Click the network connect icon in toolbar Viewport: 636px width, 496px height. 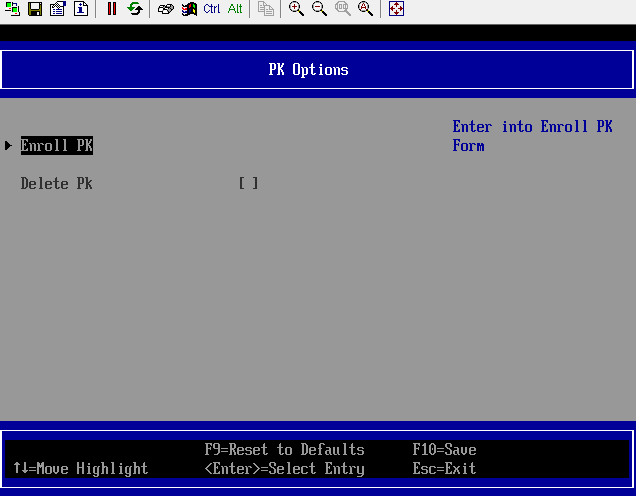click(12, 9)
